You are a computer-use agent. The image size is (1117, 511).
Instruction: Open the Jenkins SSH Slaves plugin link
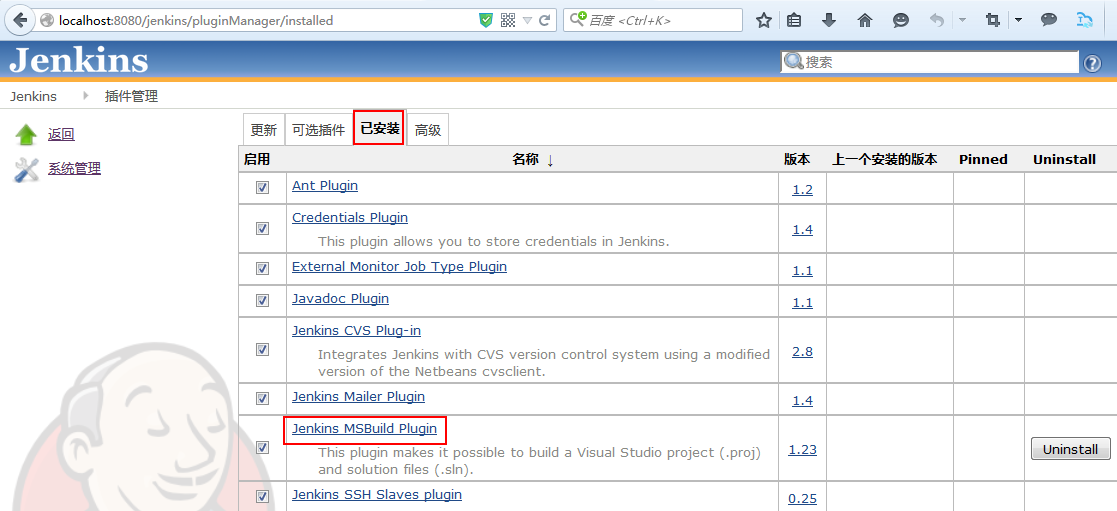pos(377,494)
